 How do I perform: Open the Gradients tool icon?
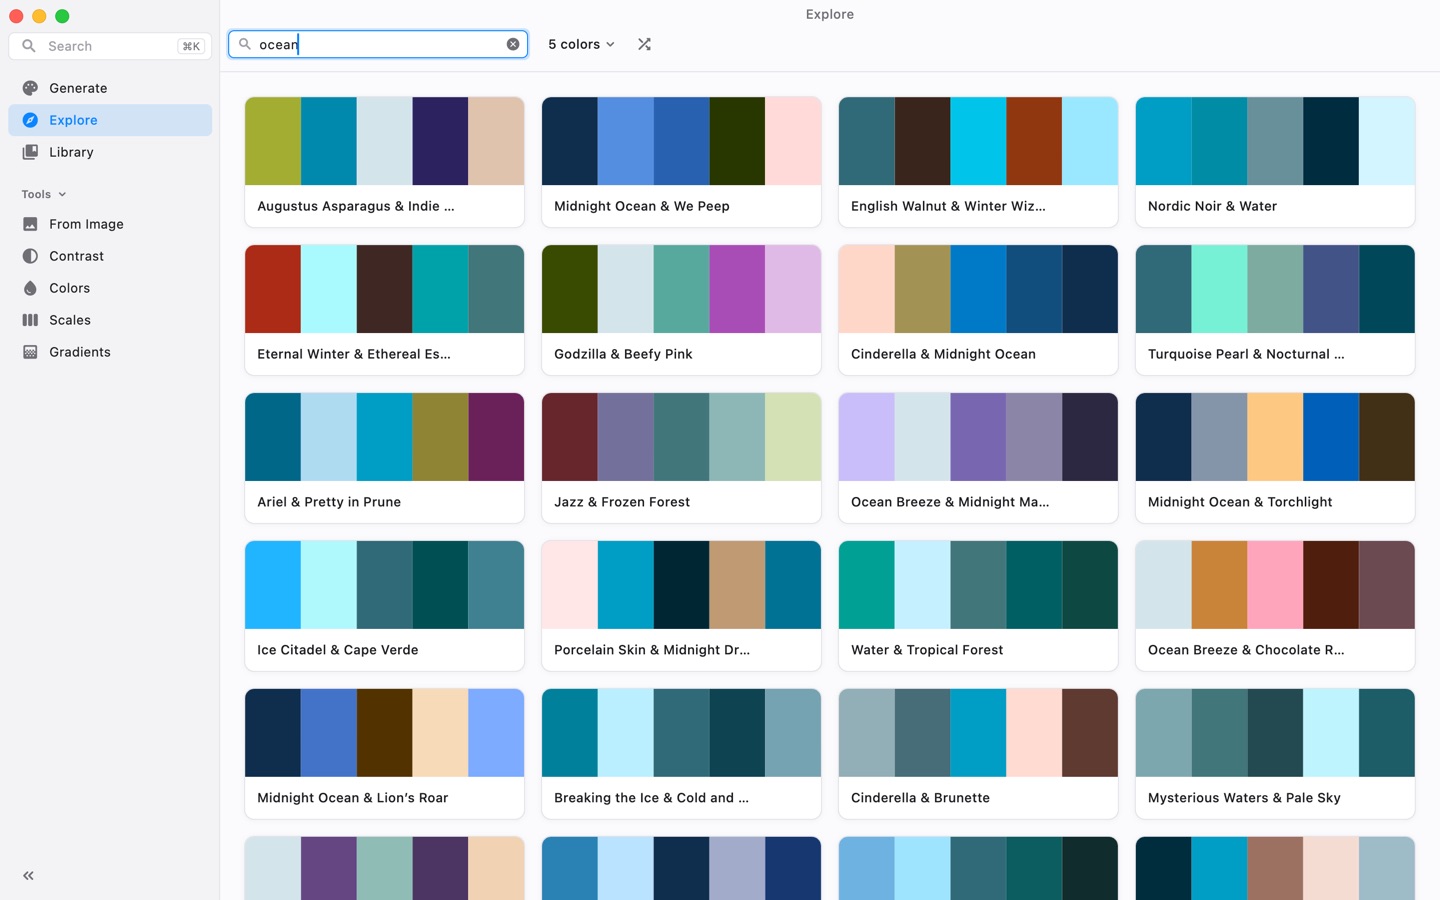pos(30,352)
